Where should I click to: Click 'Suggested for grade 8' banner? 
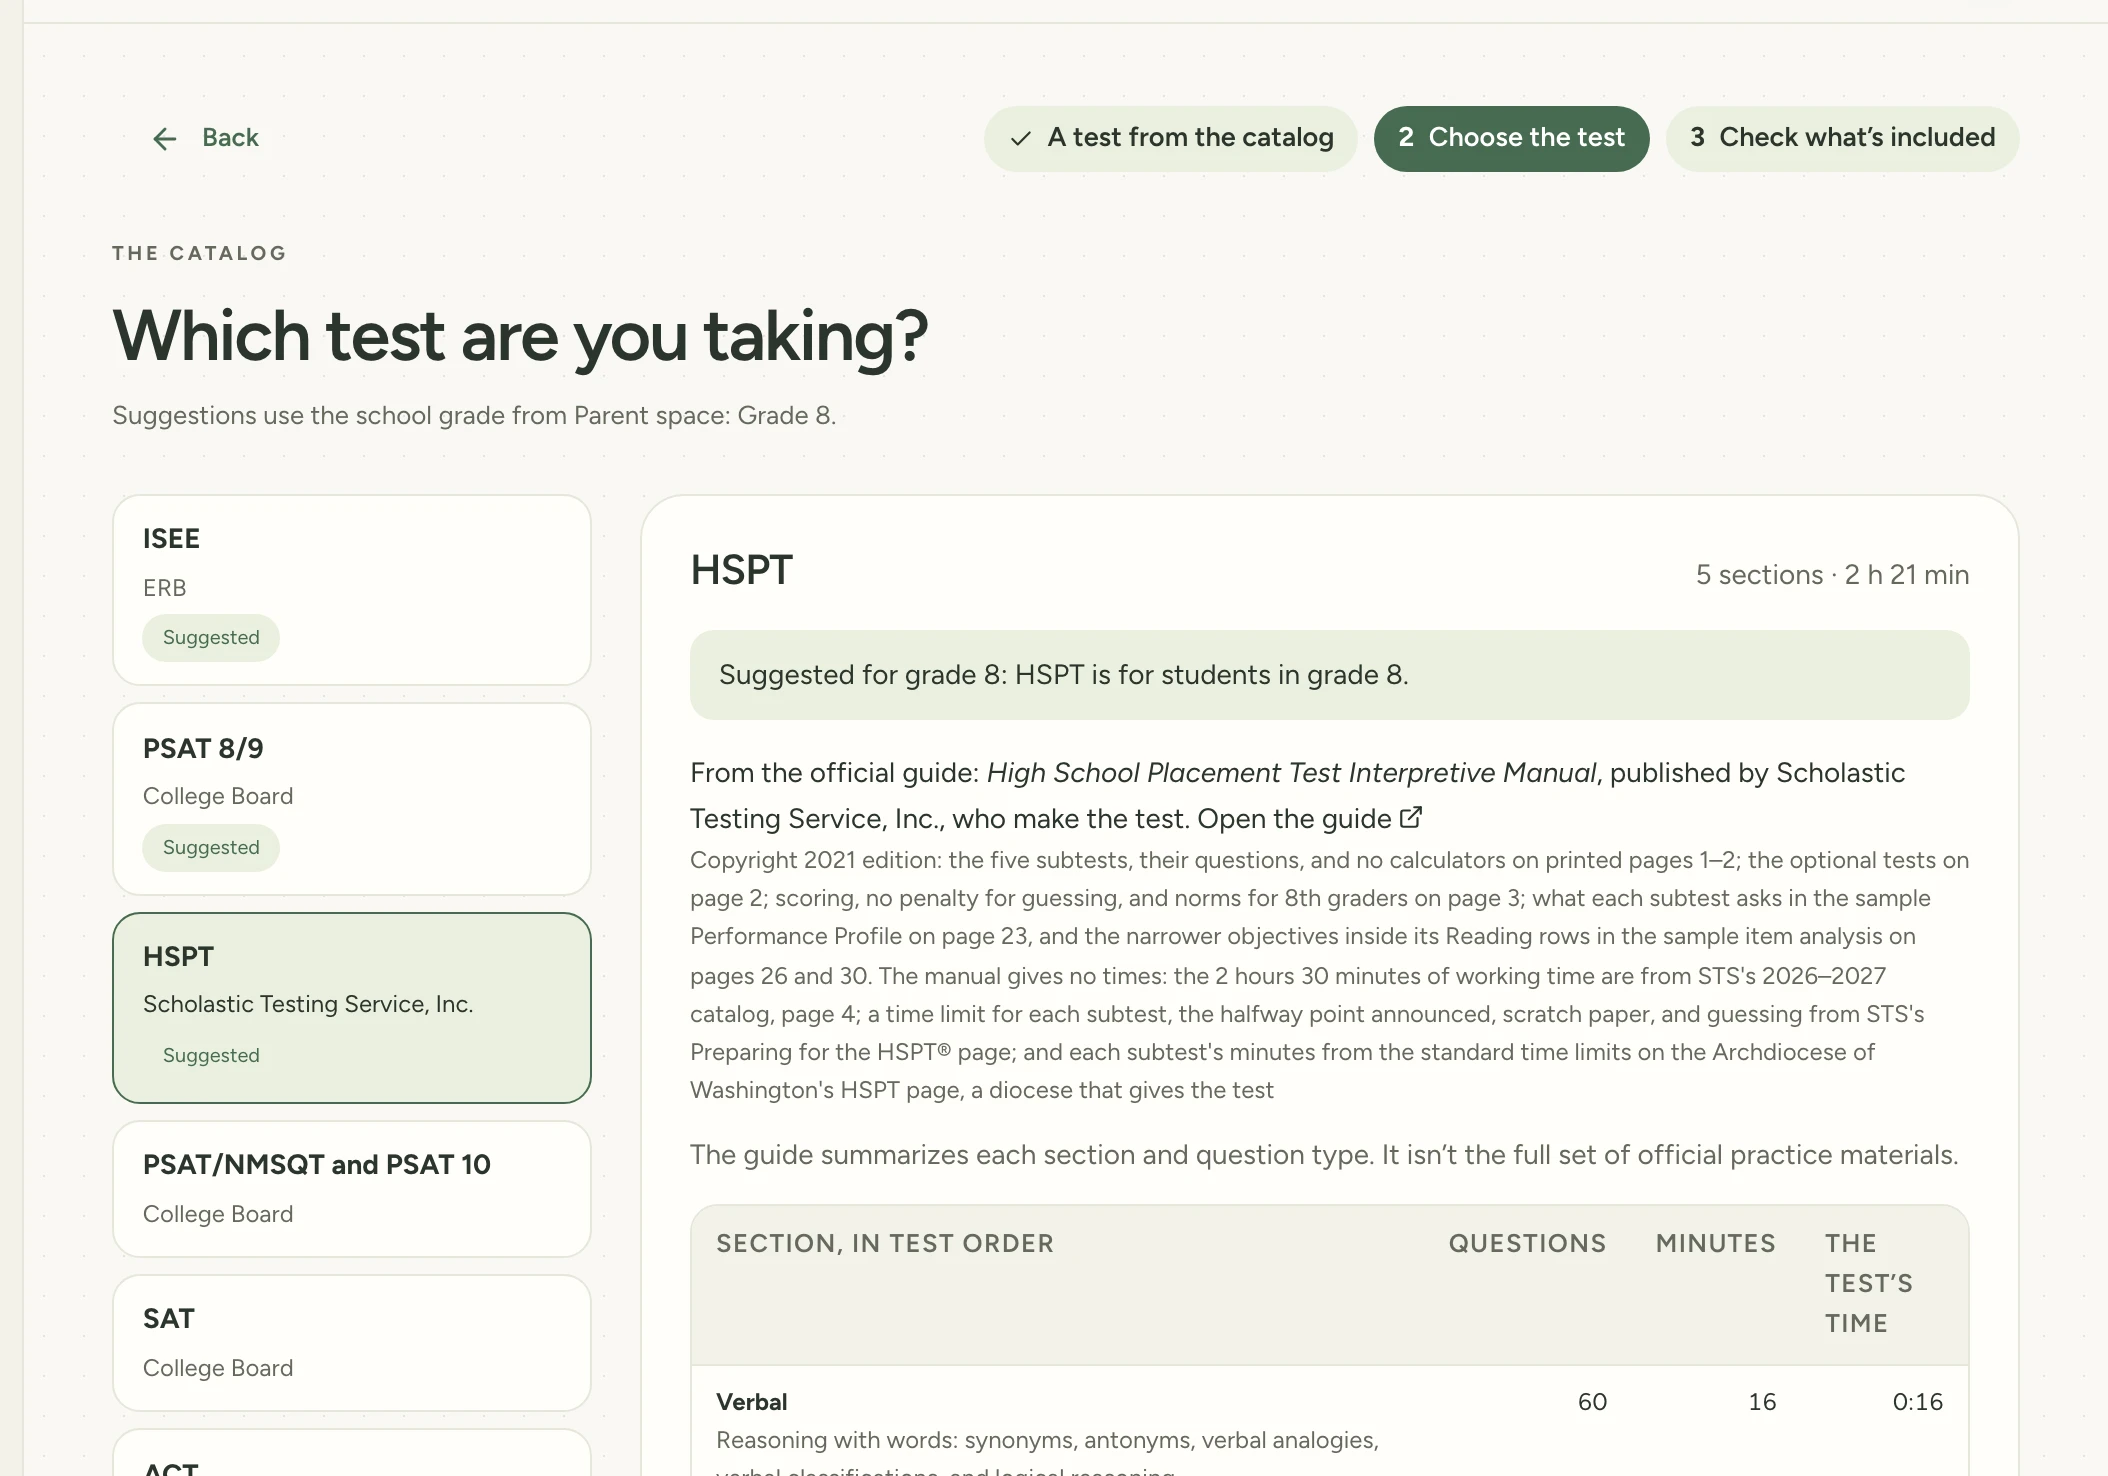[x=1329, y=675]
